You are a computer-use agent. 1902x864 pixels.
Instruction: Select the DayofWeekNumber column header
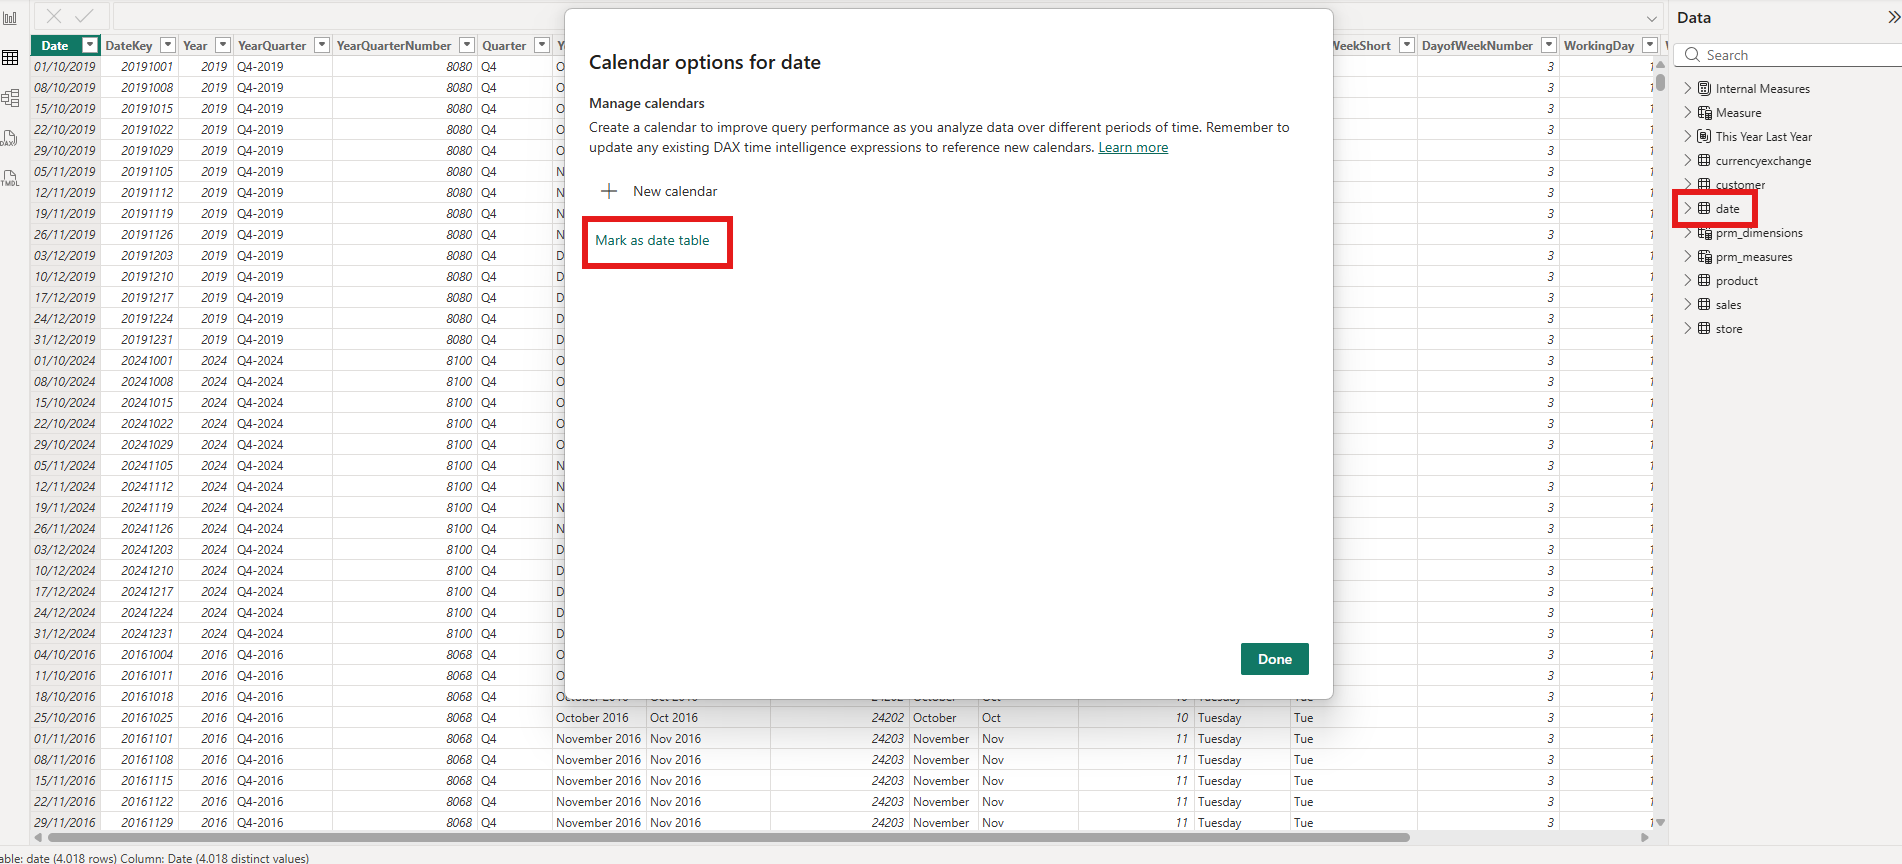point(1477,45)
